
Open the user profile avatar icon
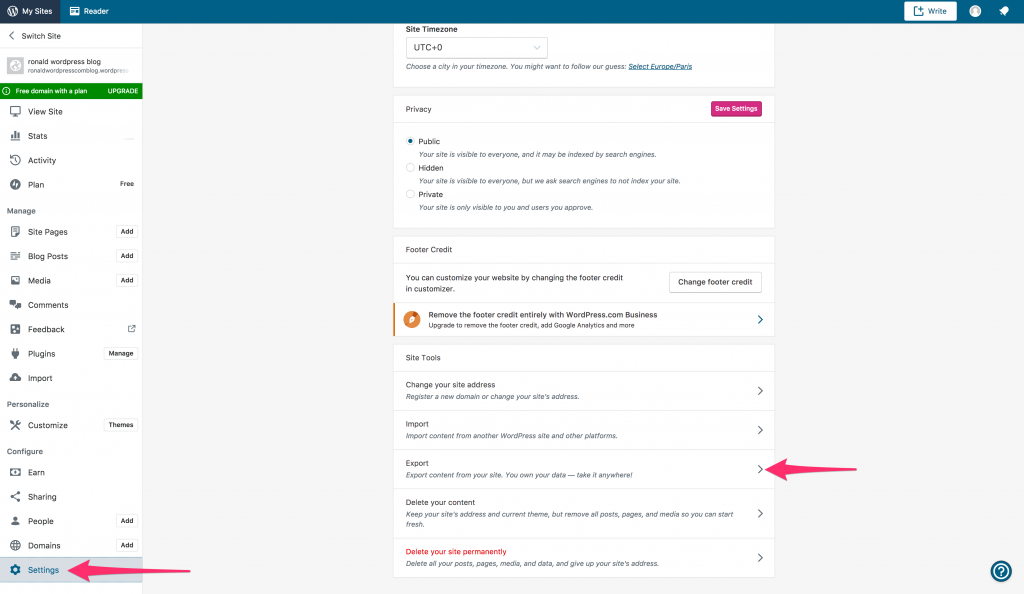tap(975, 11)
